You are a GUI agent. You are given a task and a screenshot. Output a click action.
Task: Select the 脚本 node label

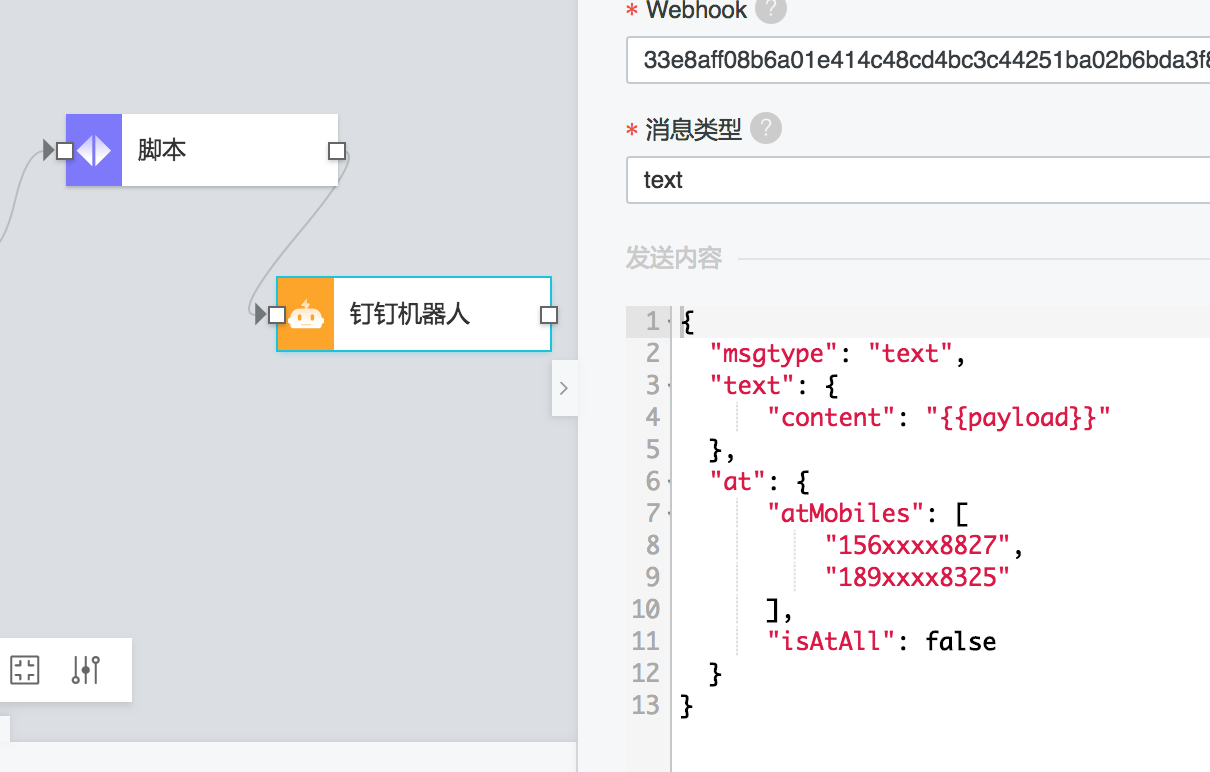(162, 150)
